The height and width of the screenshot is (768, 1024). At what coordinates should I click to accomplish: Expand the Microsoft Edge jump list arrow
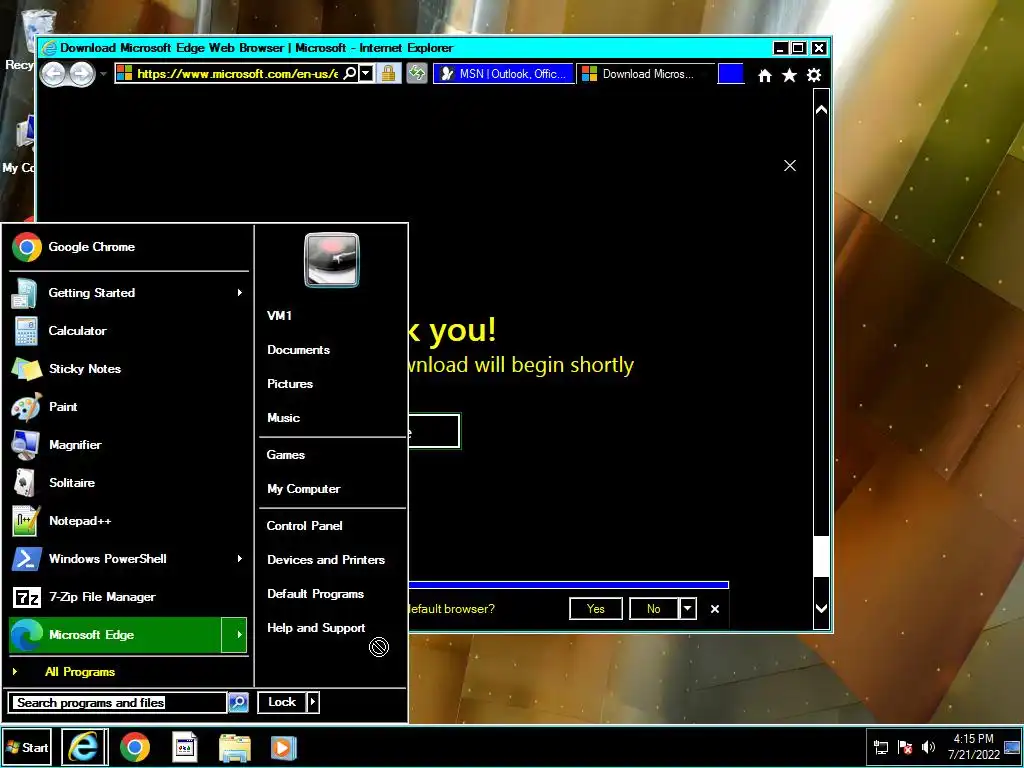(x=234, y=635)
